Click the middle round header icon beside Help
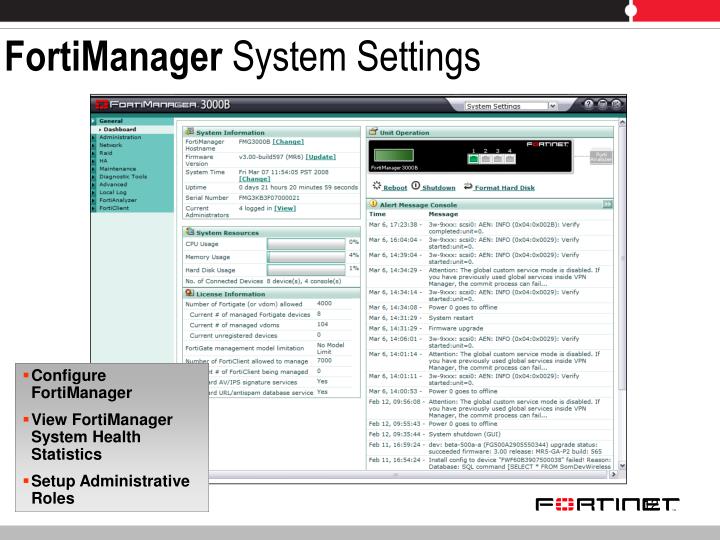 click(x=602, y=104)
